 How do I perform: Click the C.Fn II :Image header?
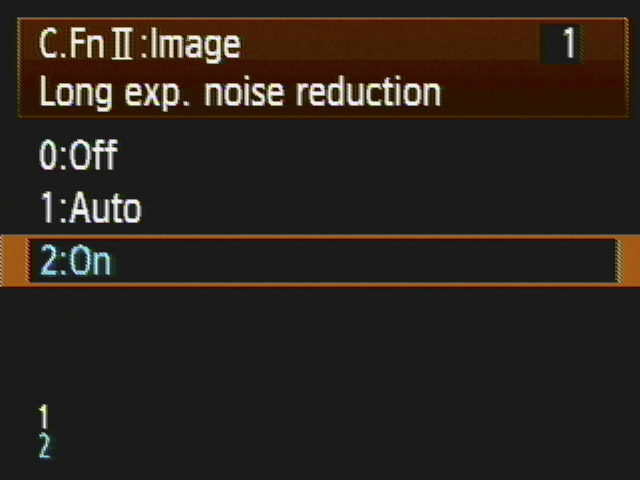139,45
